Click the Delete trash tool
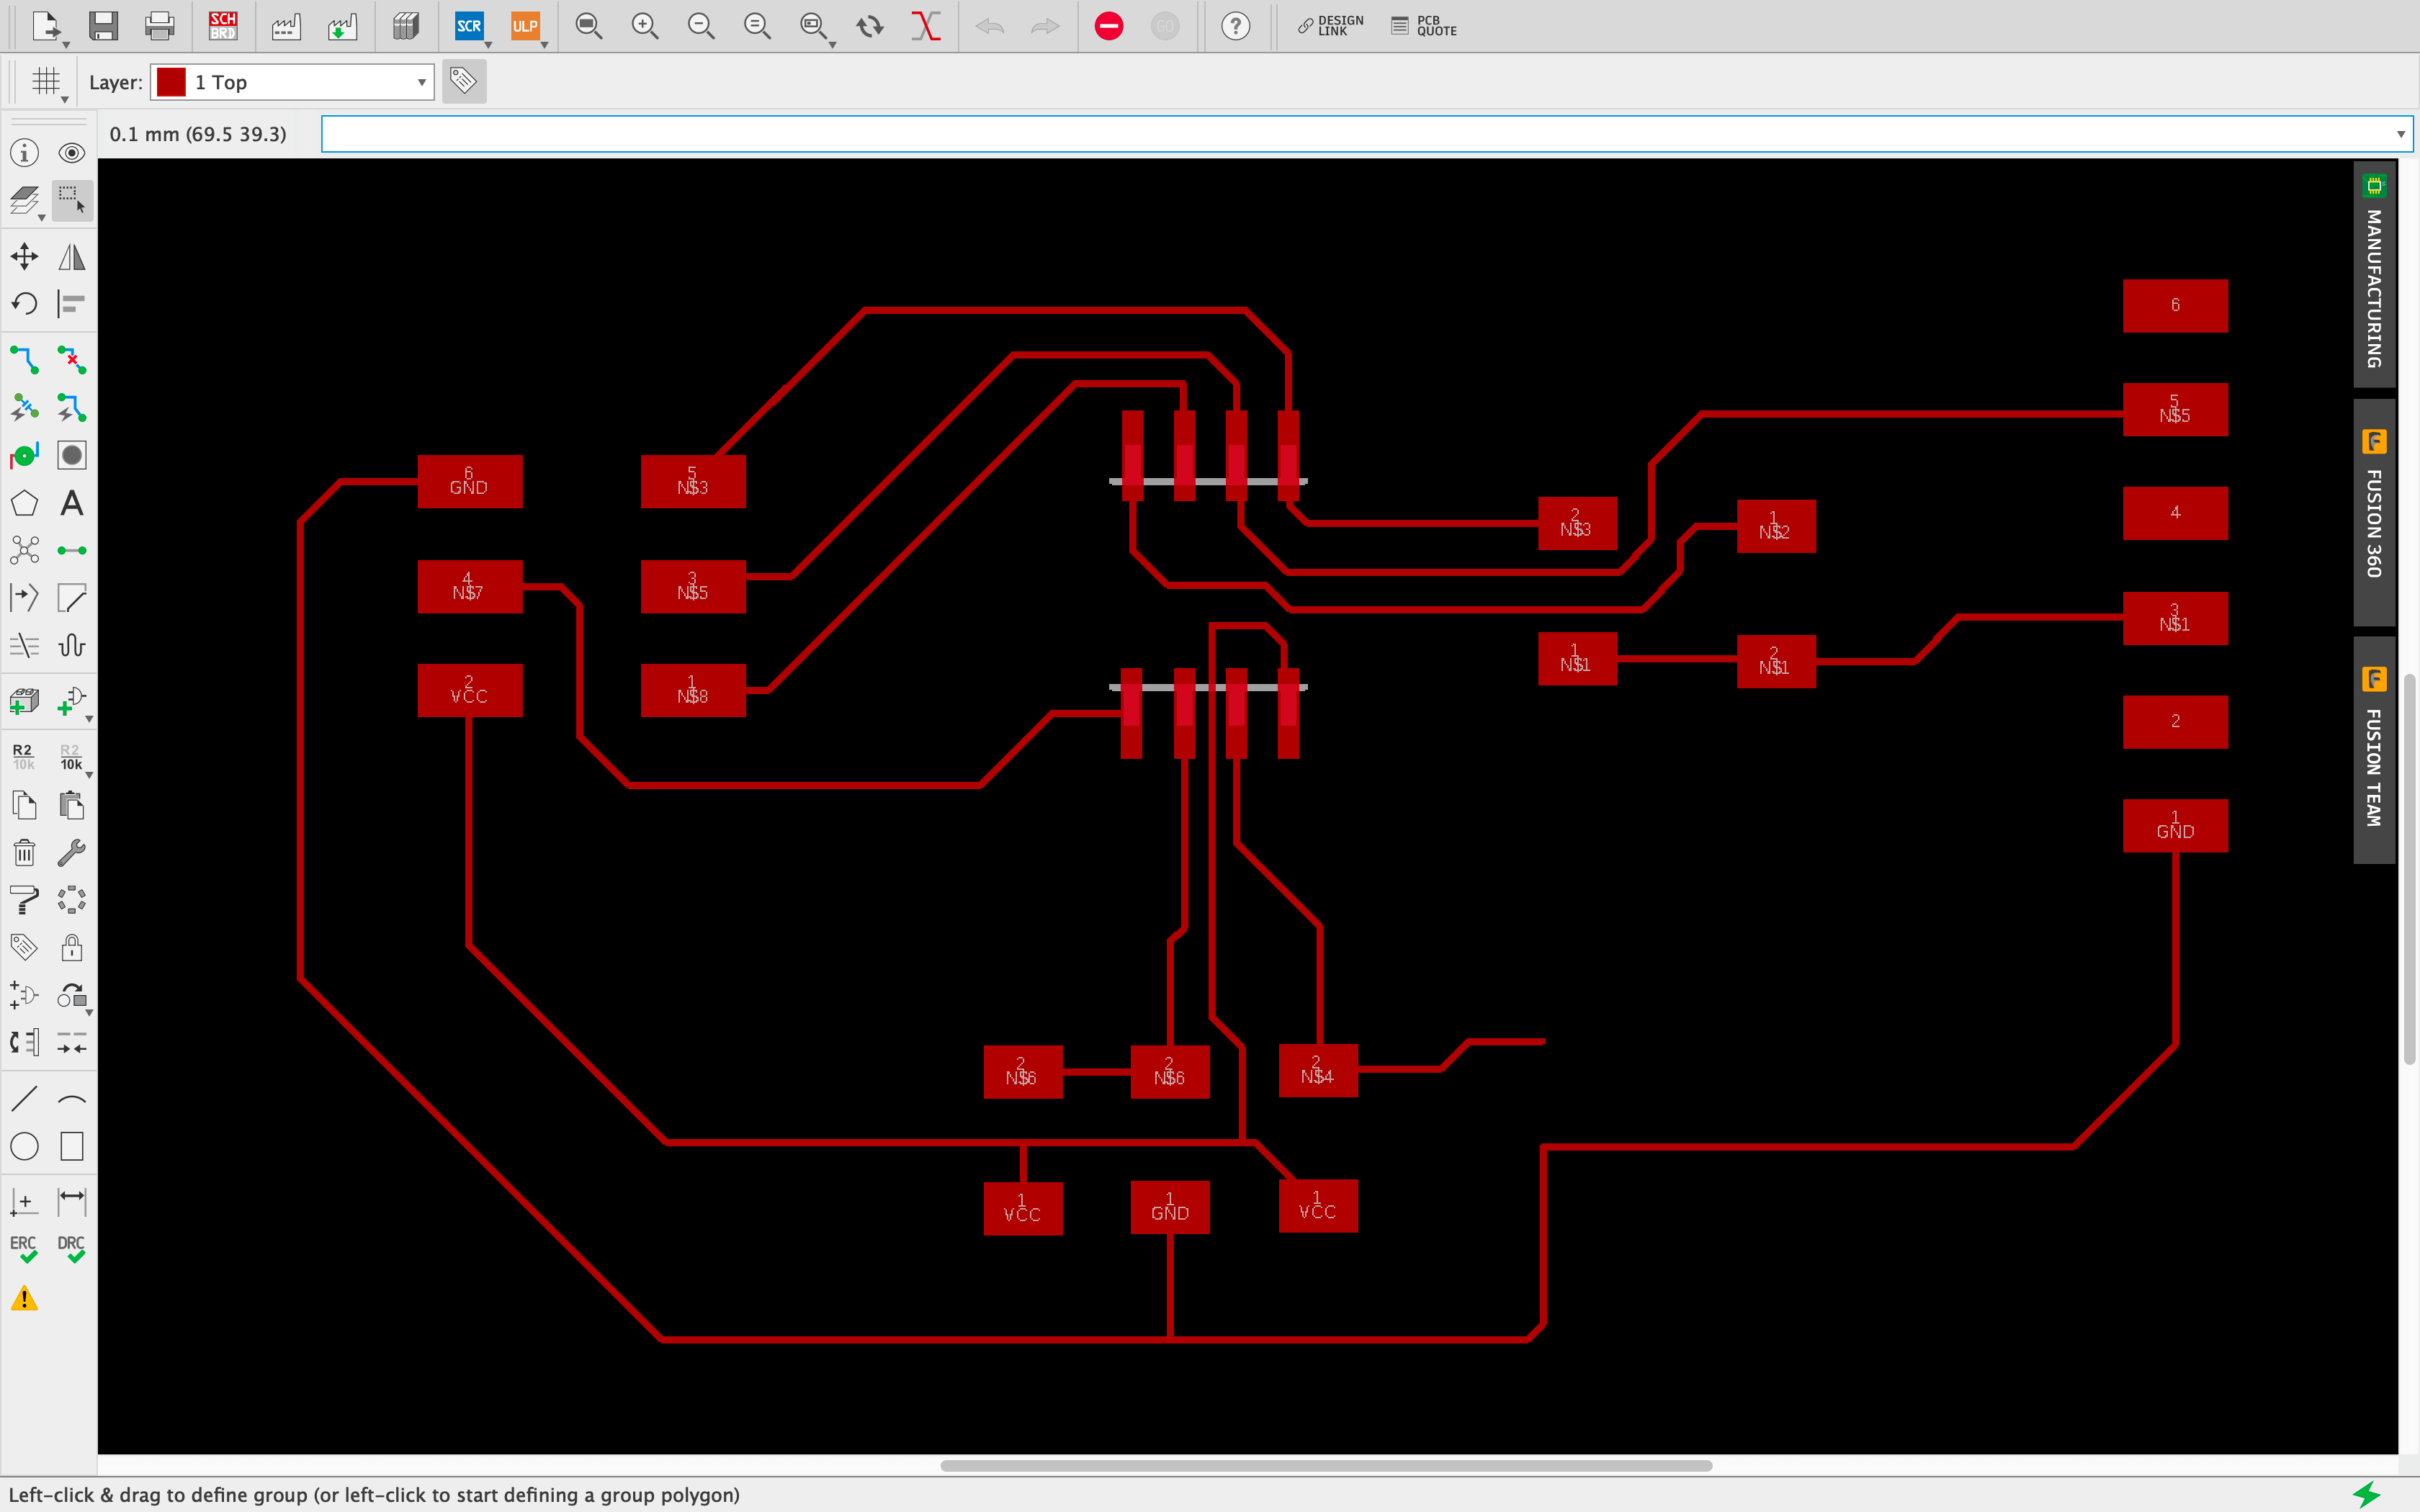2420x1512 pixels. pyautogui.click(x=25, y=853)
